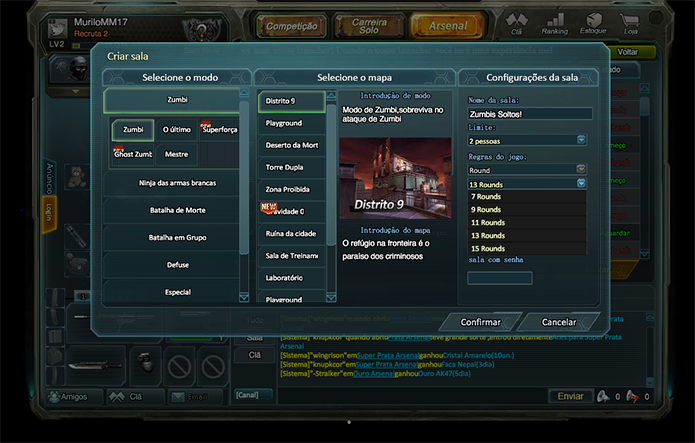Confirm room creation with Confirmar
This screenshot has height=443, width=695.
[x=480, y=322]
